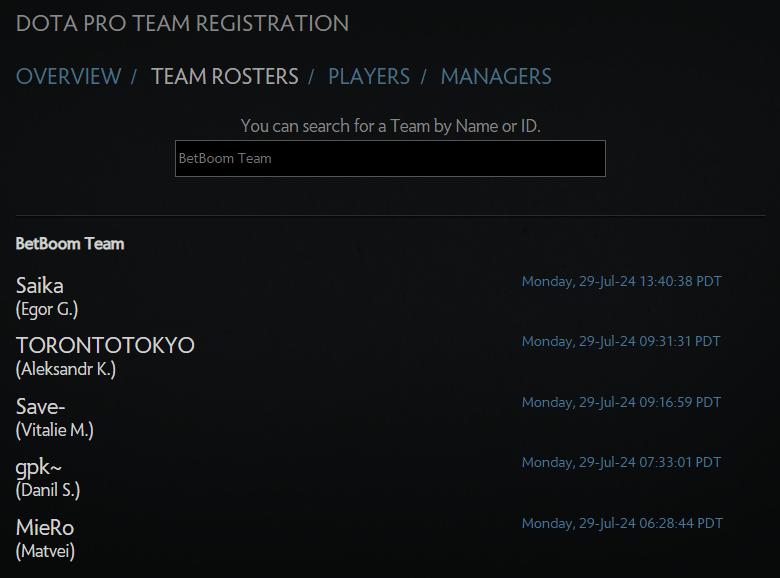Open player TORONTOTOKYO's entry
This screenshot has width=780, height=578.
click(x=105, y=346)
